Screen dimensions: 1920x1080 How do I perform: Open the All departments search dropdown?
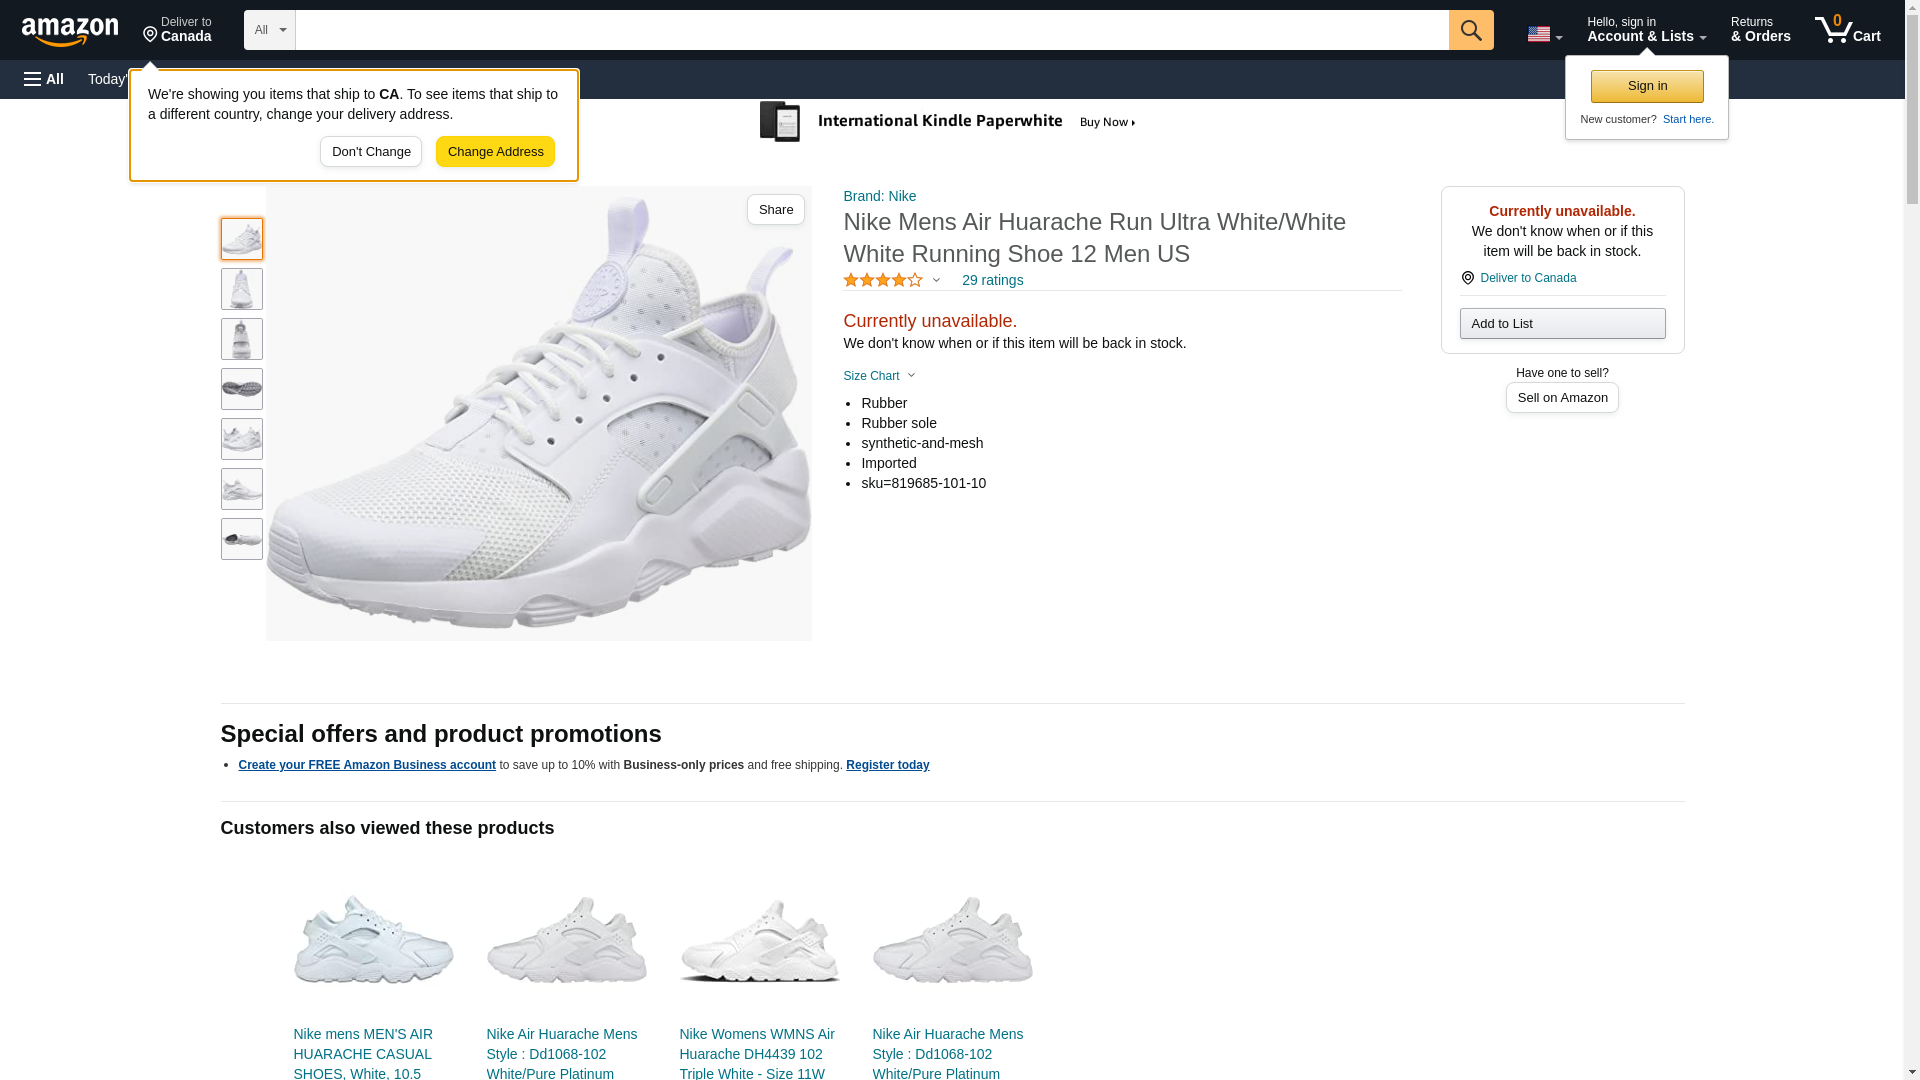coord(269,30)
